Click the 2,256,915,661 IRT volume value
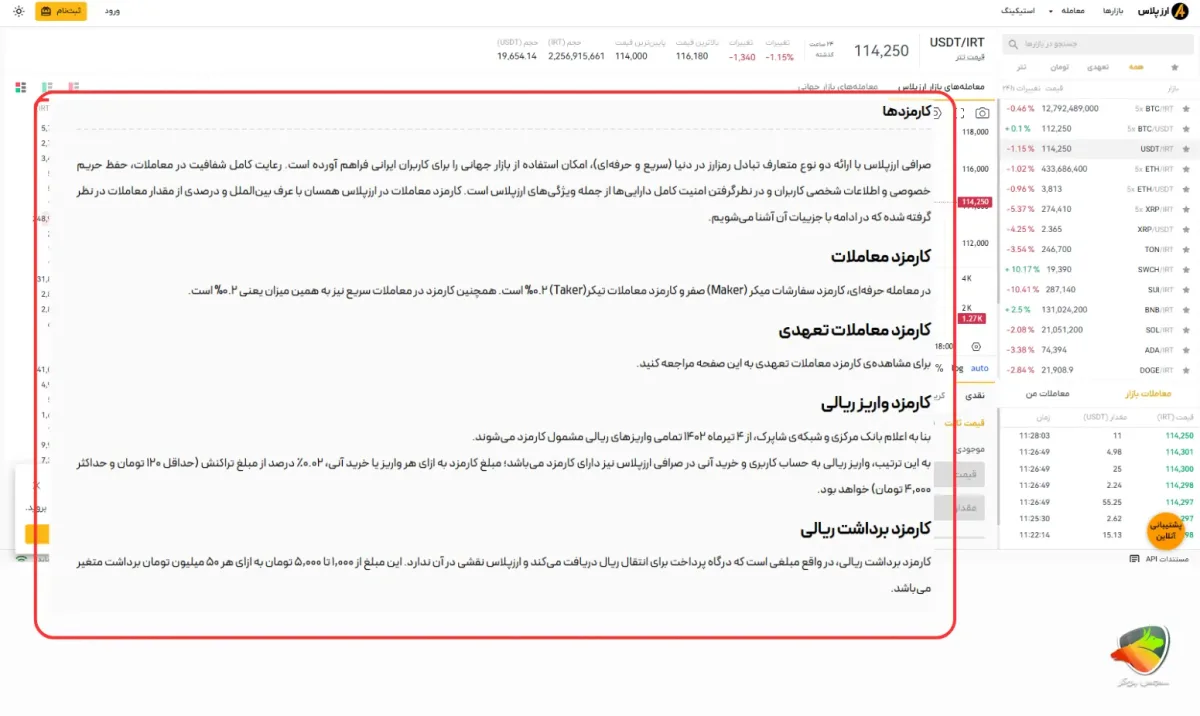 [577, 56]
